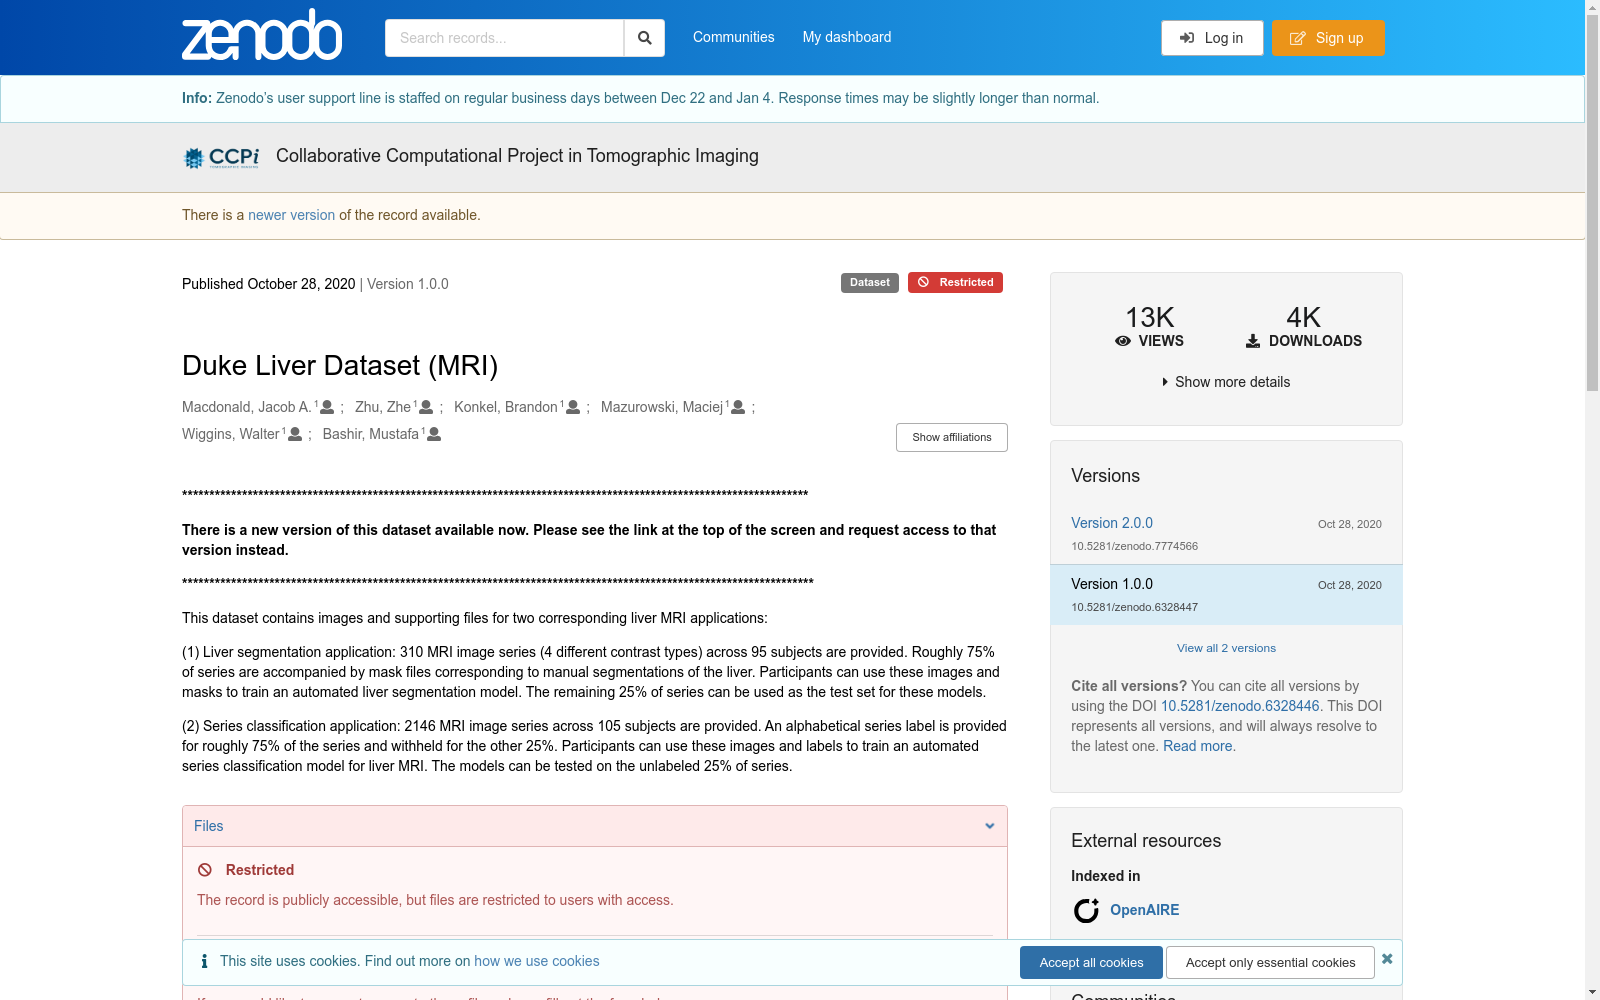Click the person icon beside Mazurowski, Maciej
1600x1000 pixels.
[x=738, y=407]
